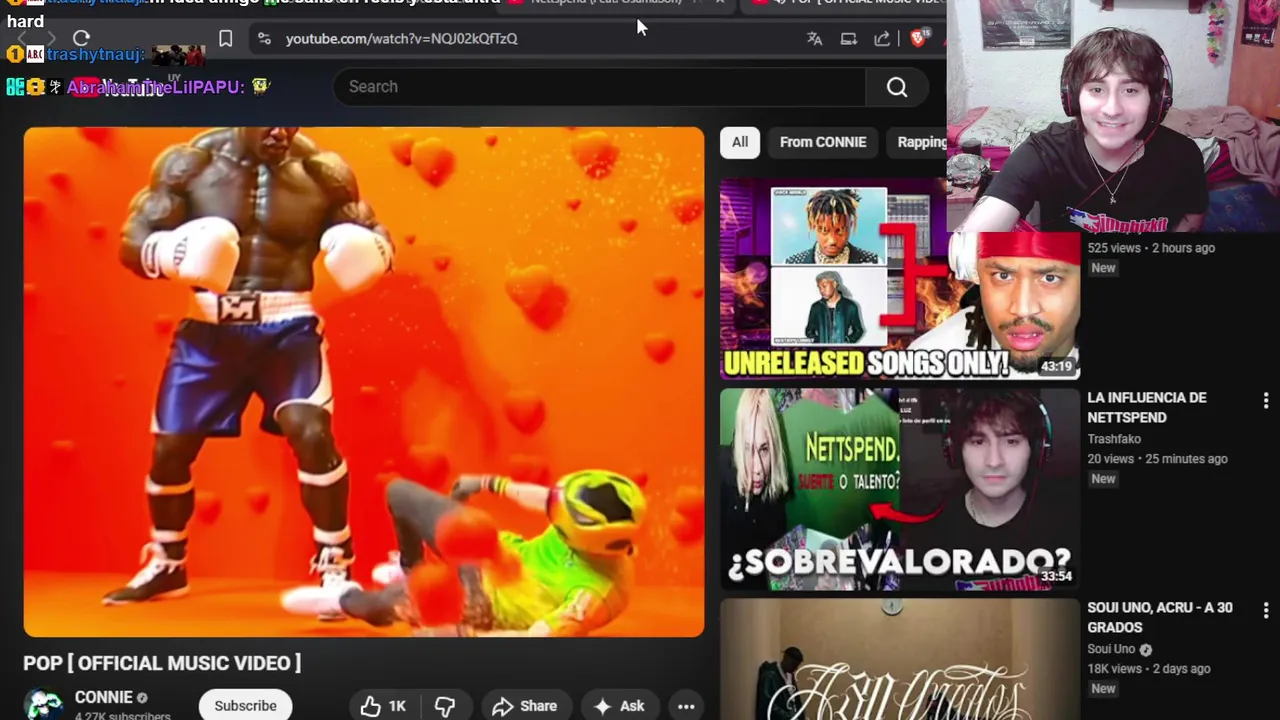Open the Trashfako channel link

[x=1114, y=439]
